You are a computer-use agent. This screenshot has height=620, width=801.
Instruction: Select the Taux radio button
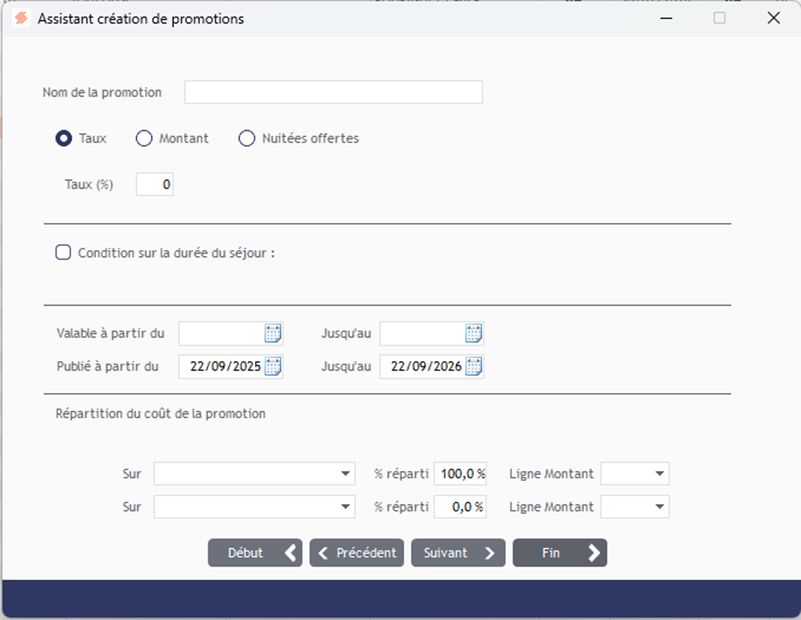point(64,139)
